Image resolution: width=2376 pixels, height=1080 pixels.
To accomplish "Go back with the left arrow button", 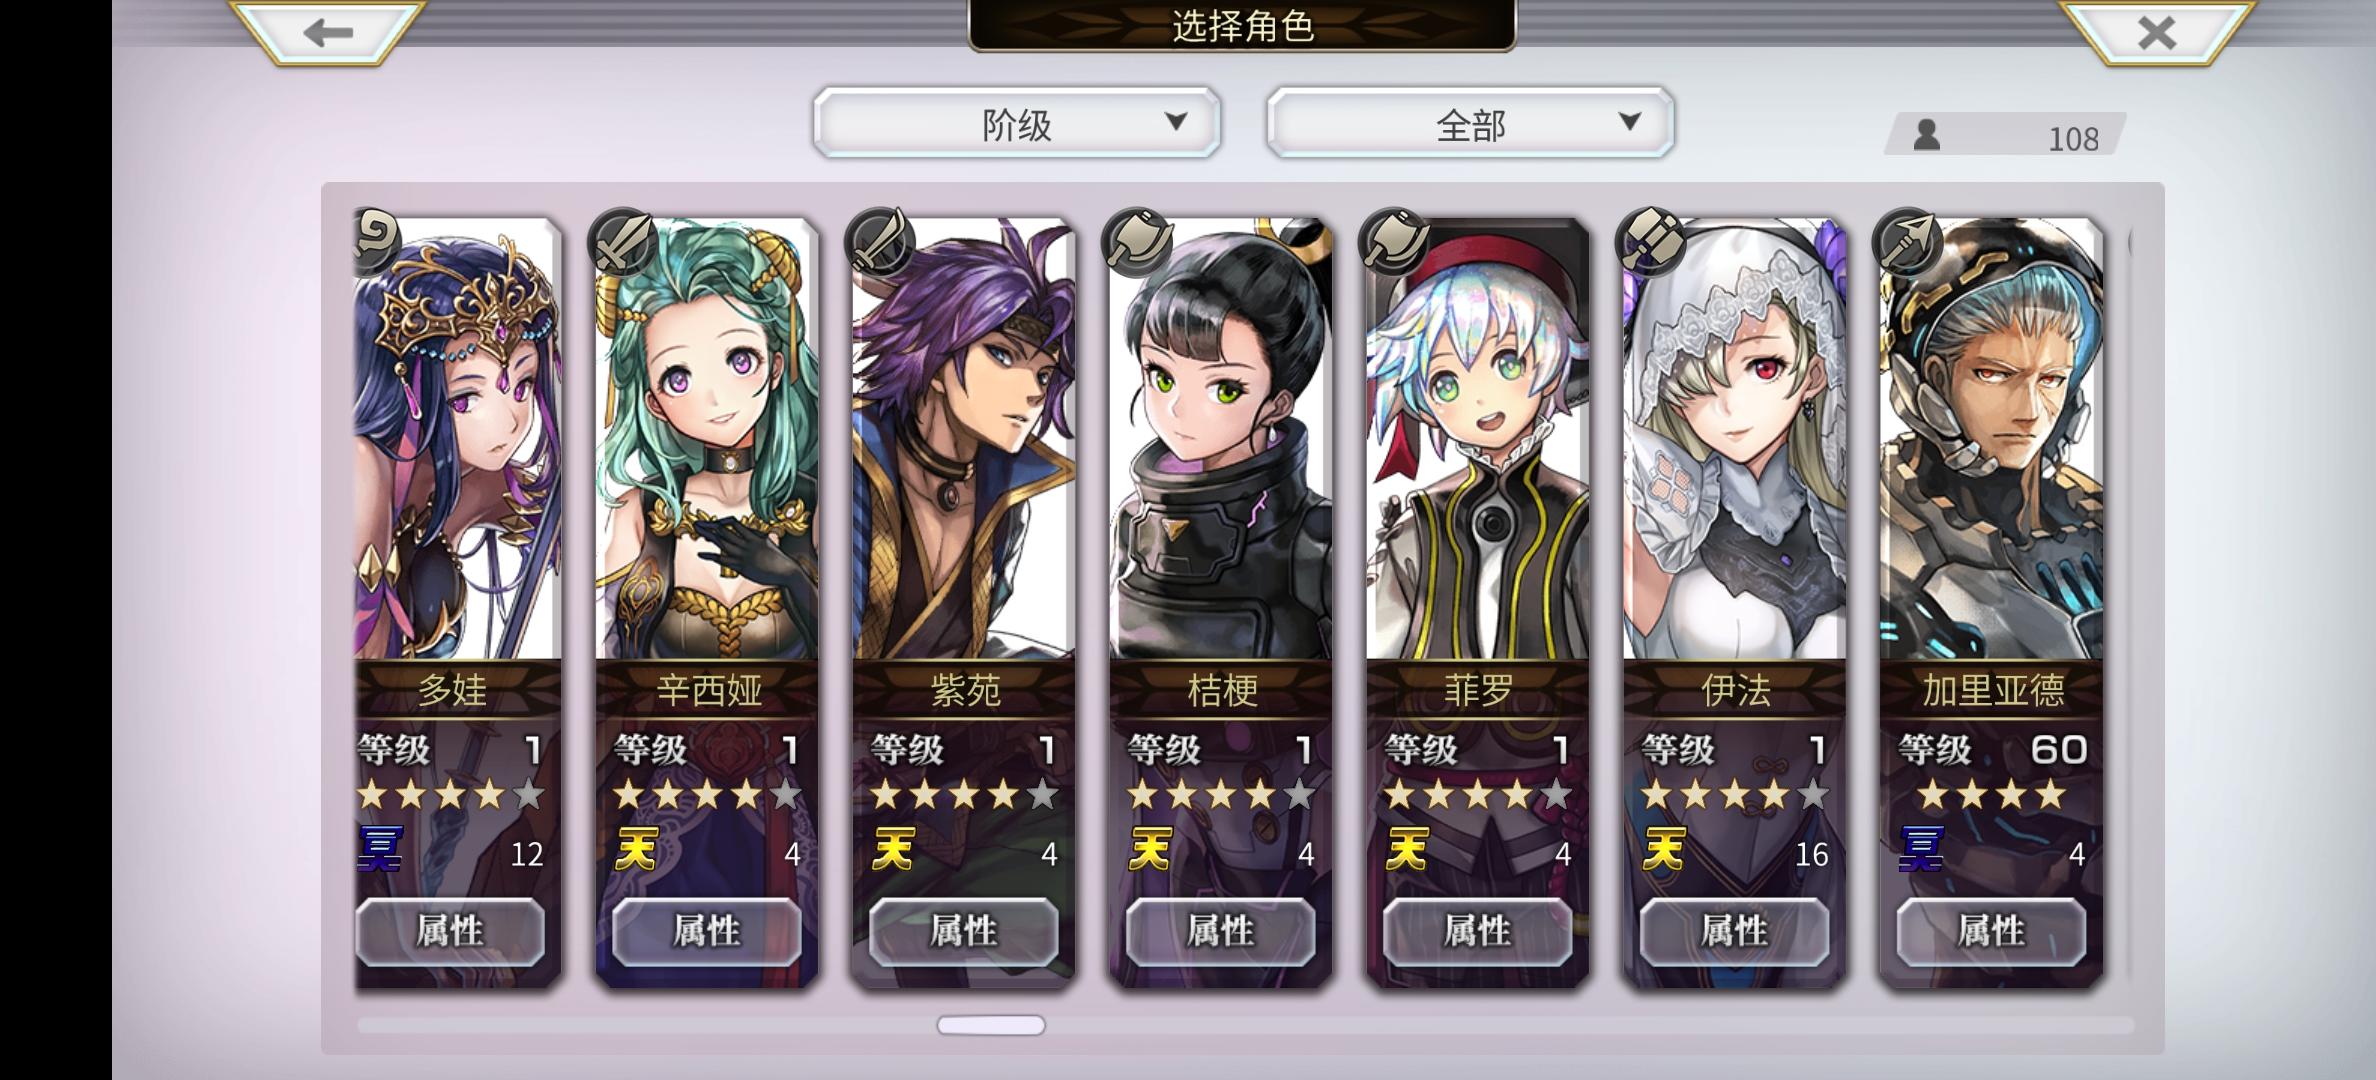I will (x=328, y=33).
